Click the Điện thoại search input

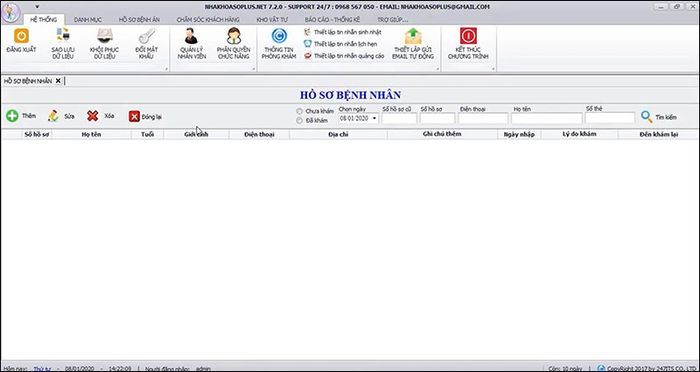coord(483,118)
